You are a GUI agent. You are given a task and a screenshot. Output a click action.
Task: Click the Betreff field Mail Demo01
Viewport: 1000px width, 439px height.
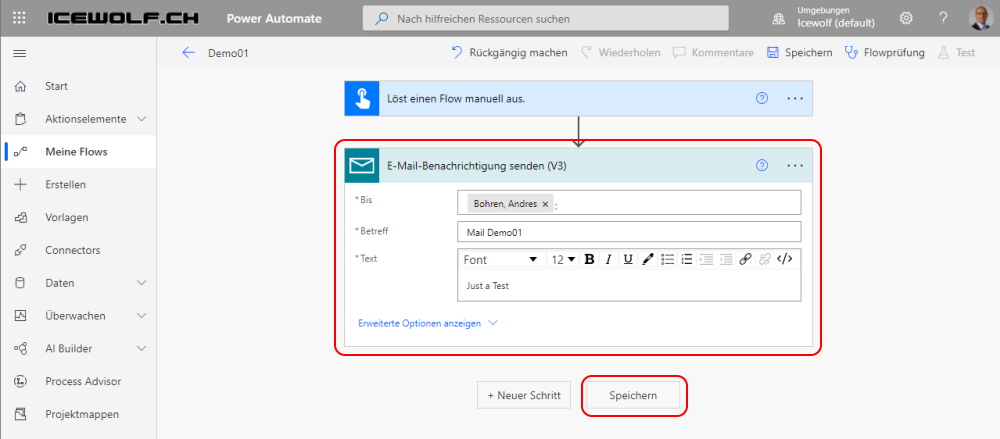(629, 232)
